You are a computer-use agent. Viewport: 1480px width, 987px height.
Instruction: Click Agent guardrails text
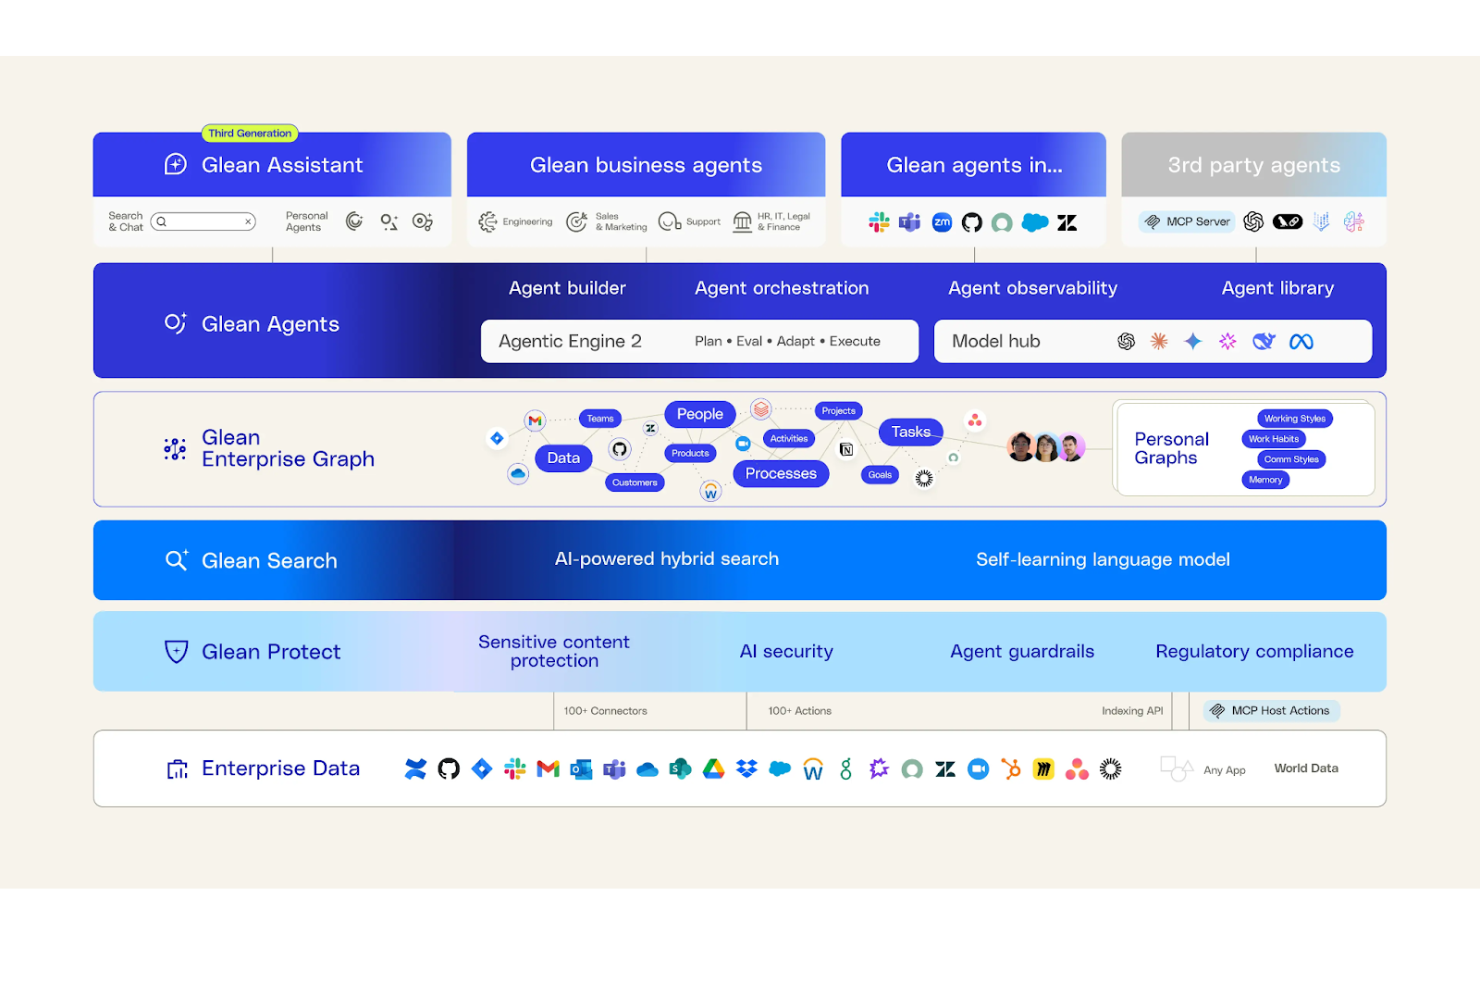1022,652
